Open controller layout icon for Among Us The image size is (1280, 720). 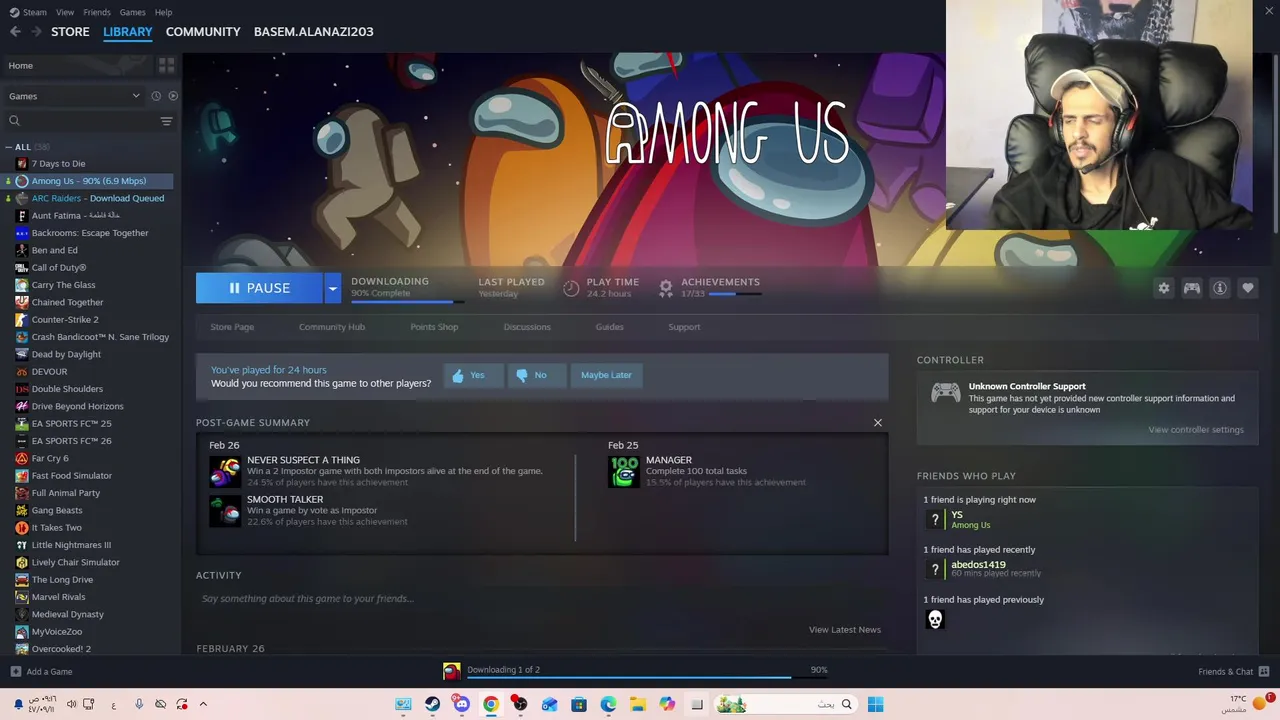(1192, 288)
